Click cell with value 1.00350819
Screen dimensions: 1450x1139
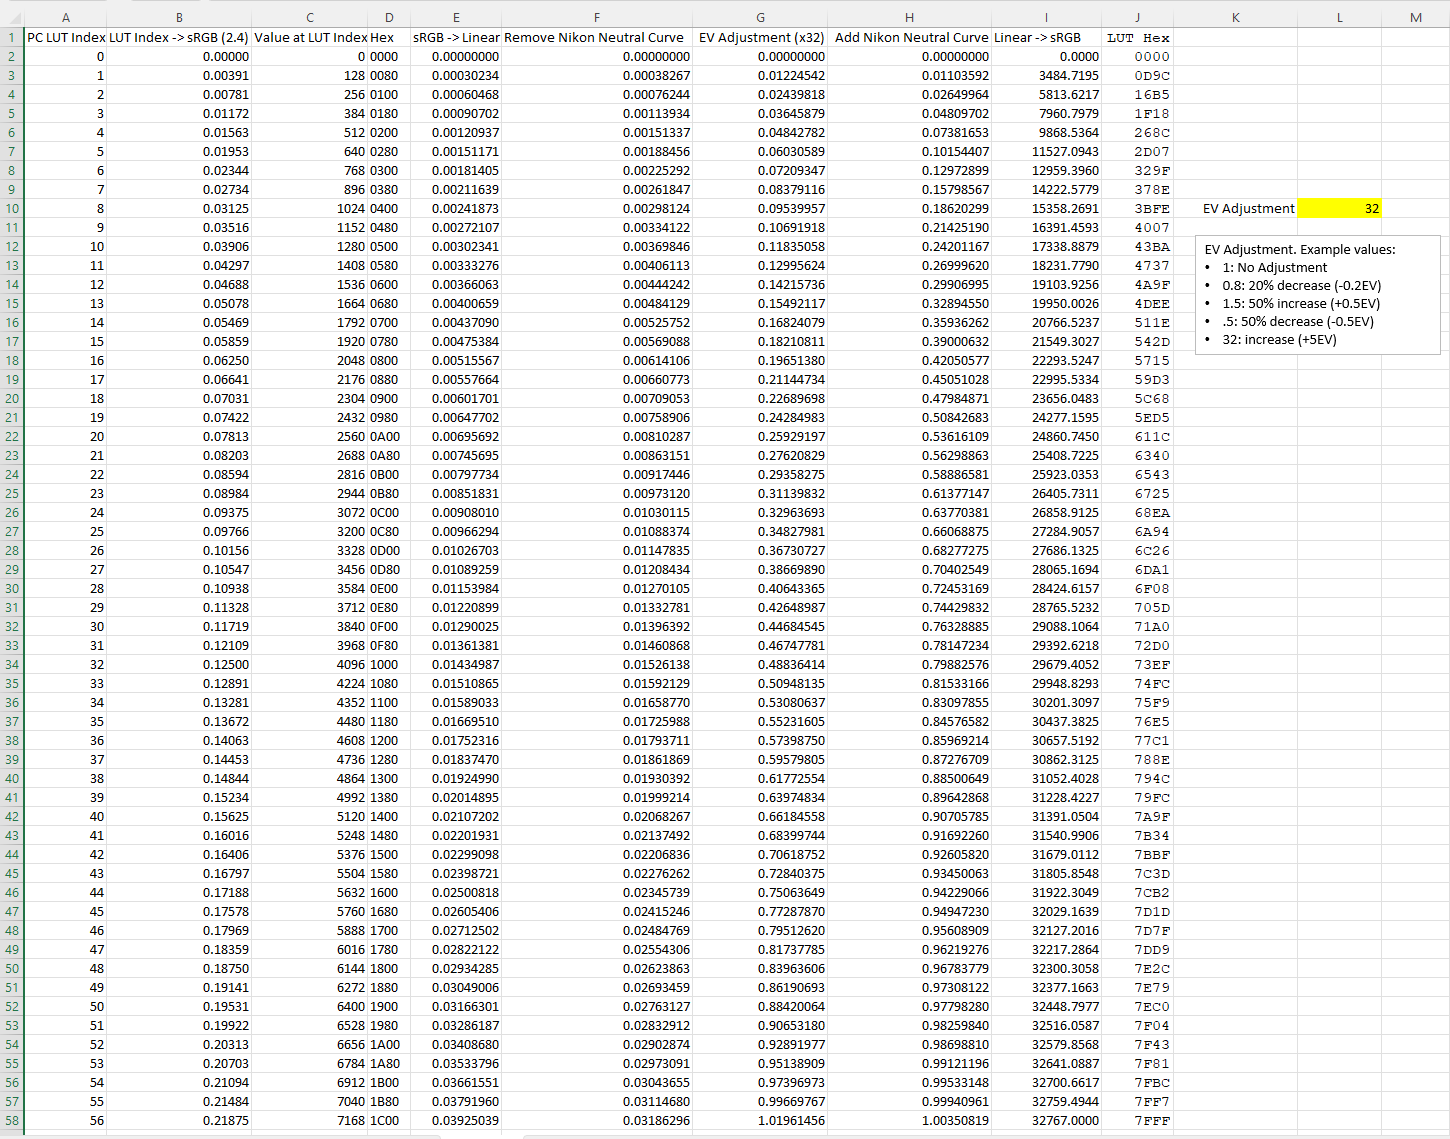910,1120
